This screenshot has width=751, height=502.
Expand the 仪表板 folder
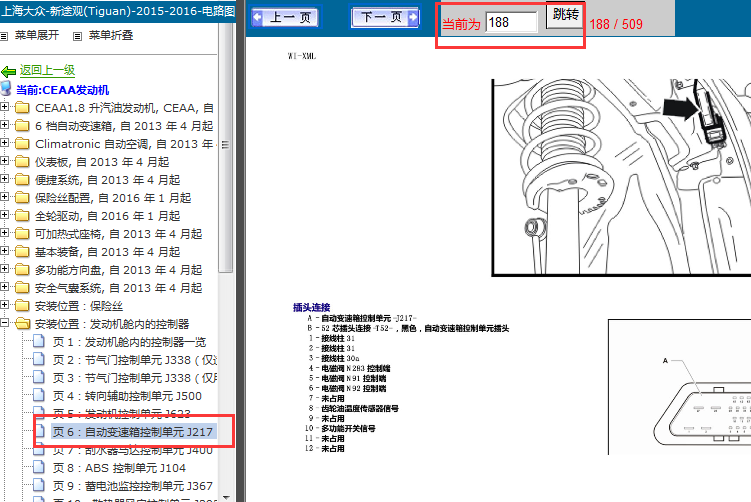tap(4, 160)
